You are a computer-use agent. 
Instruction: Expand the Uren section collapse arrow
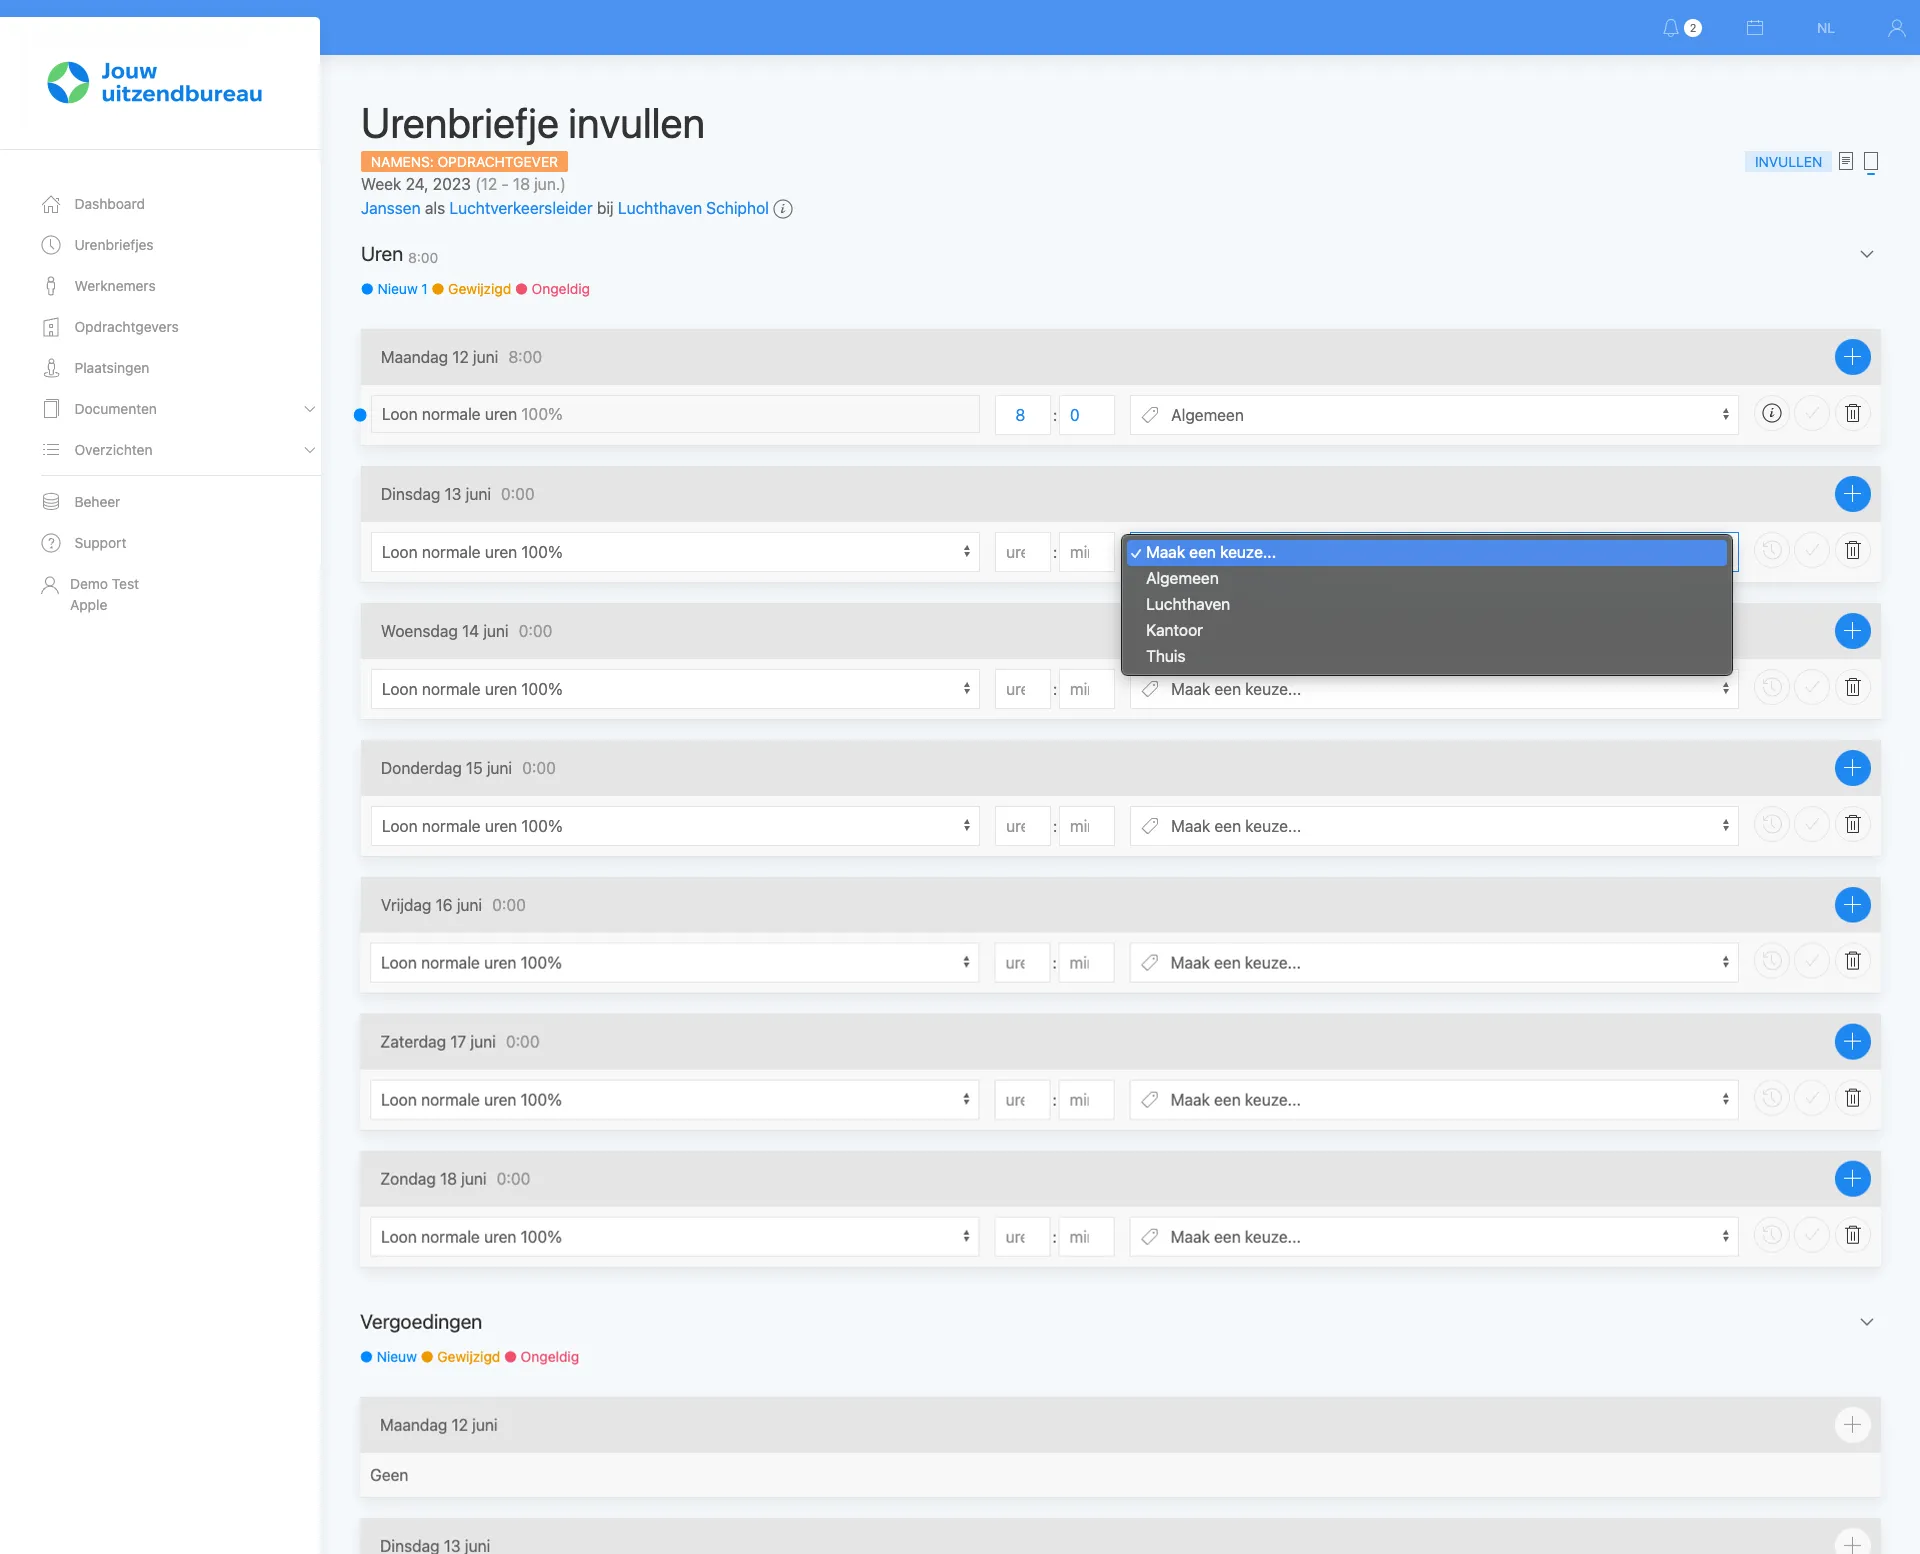point(1868,254)
